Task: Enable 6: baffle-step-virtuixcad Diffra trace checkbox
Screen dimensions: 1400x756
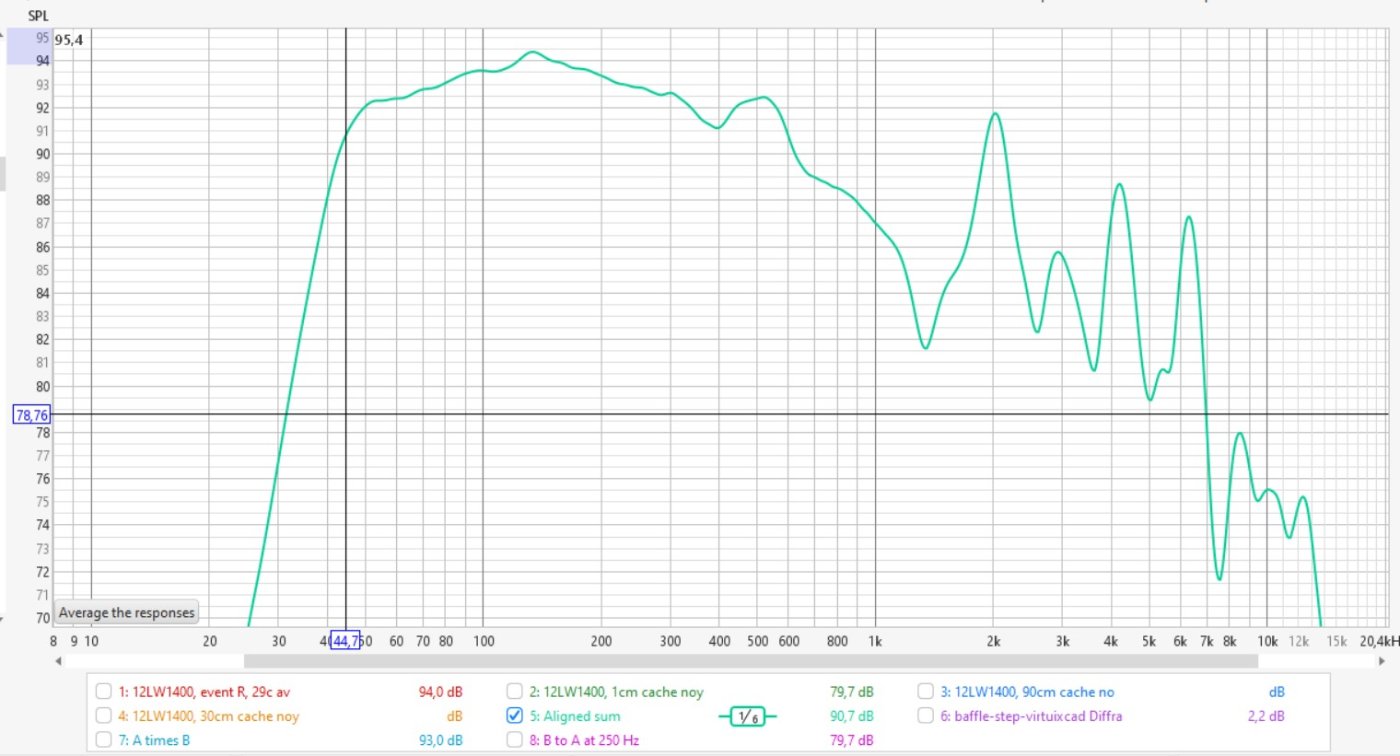Action: coord(925,716)
